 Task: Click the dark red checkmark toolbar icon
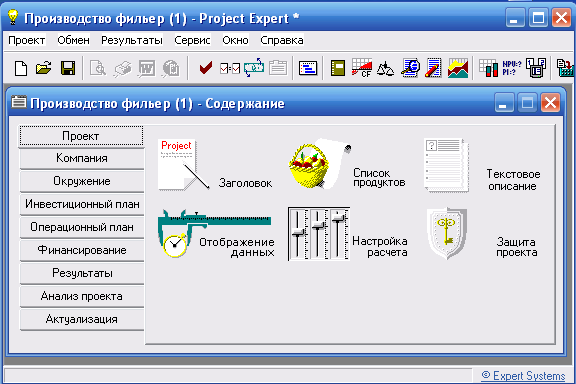coord(205,68)
